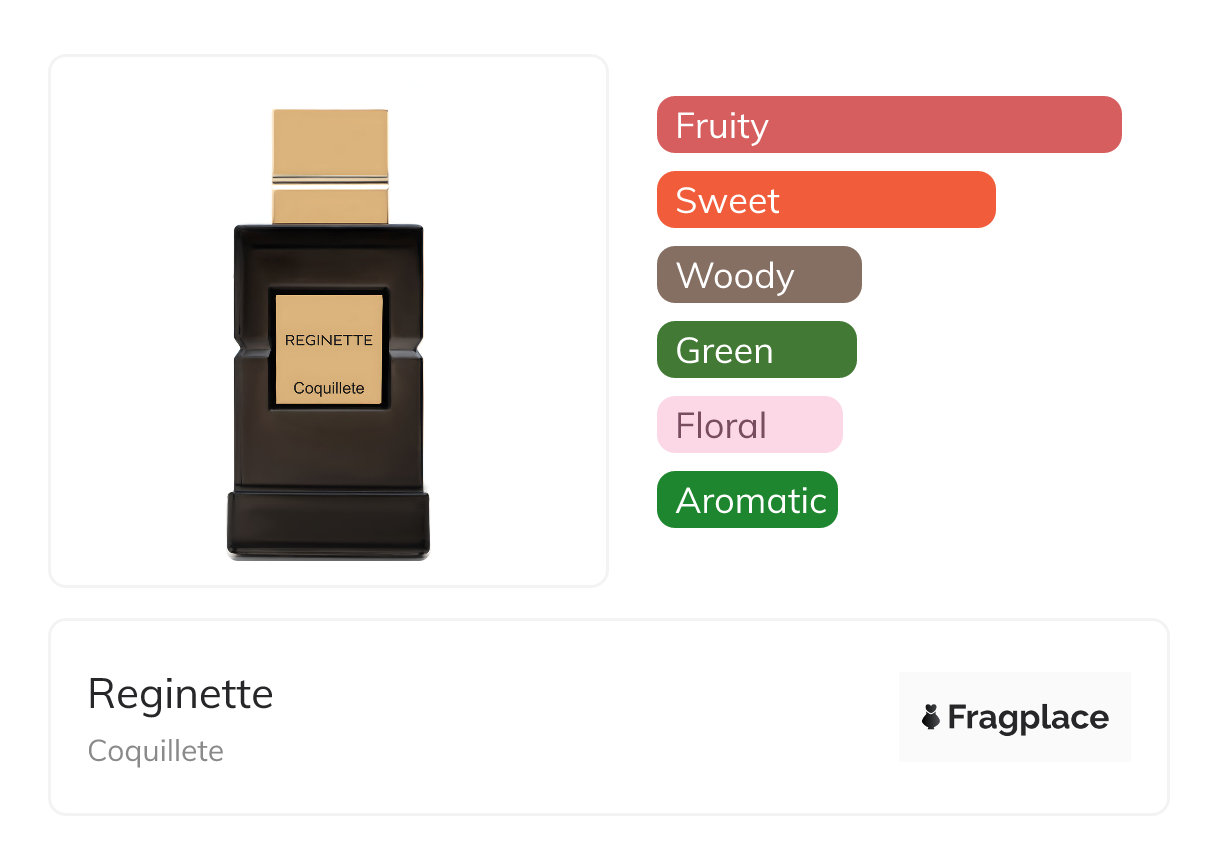Click the brown Woody accord bar

click(x=758, y=275)
